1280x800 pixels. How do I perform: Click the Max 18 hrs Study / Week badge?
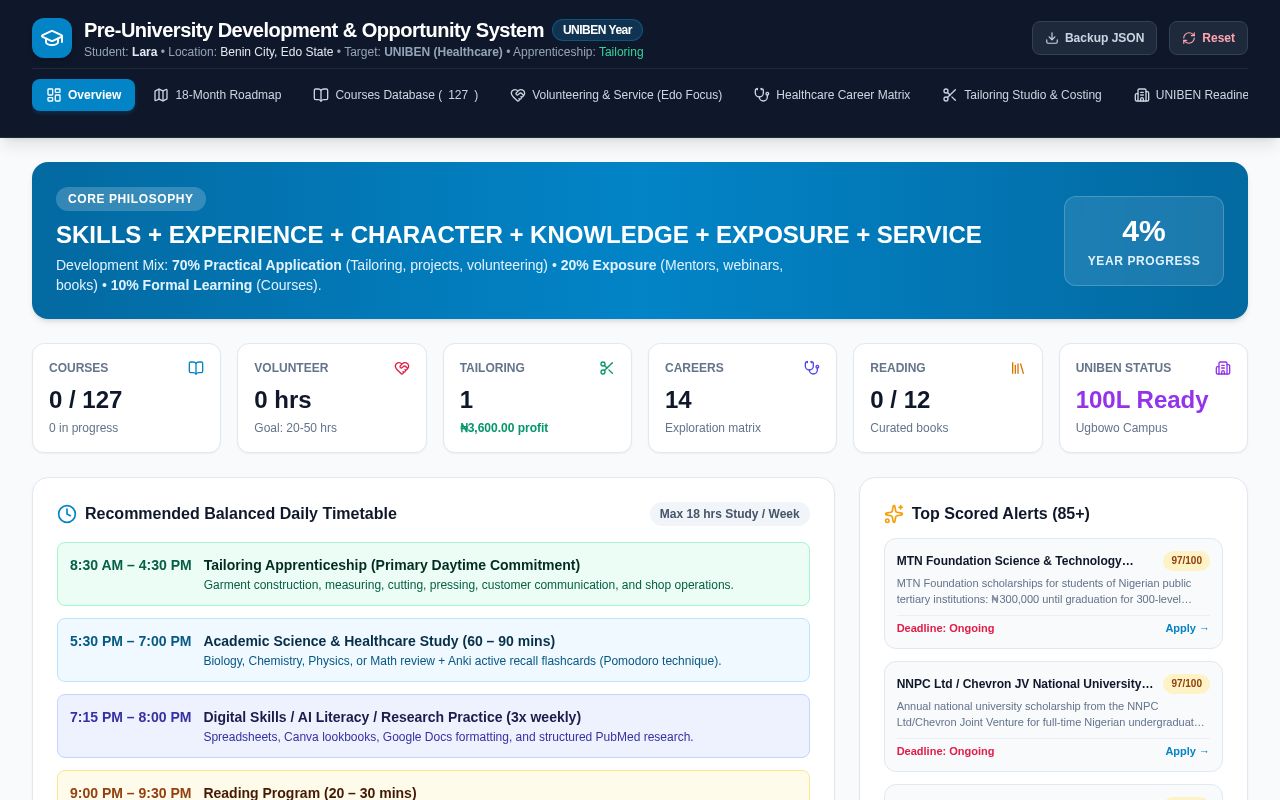click(730, 514)
